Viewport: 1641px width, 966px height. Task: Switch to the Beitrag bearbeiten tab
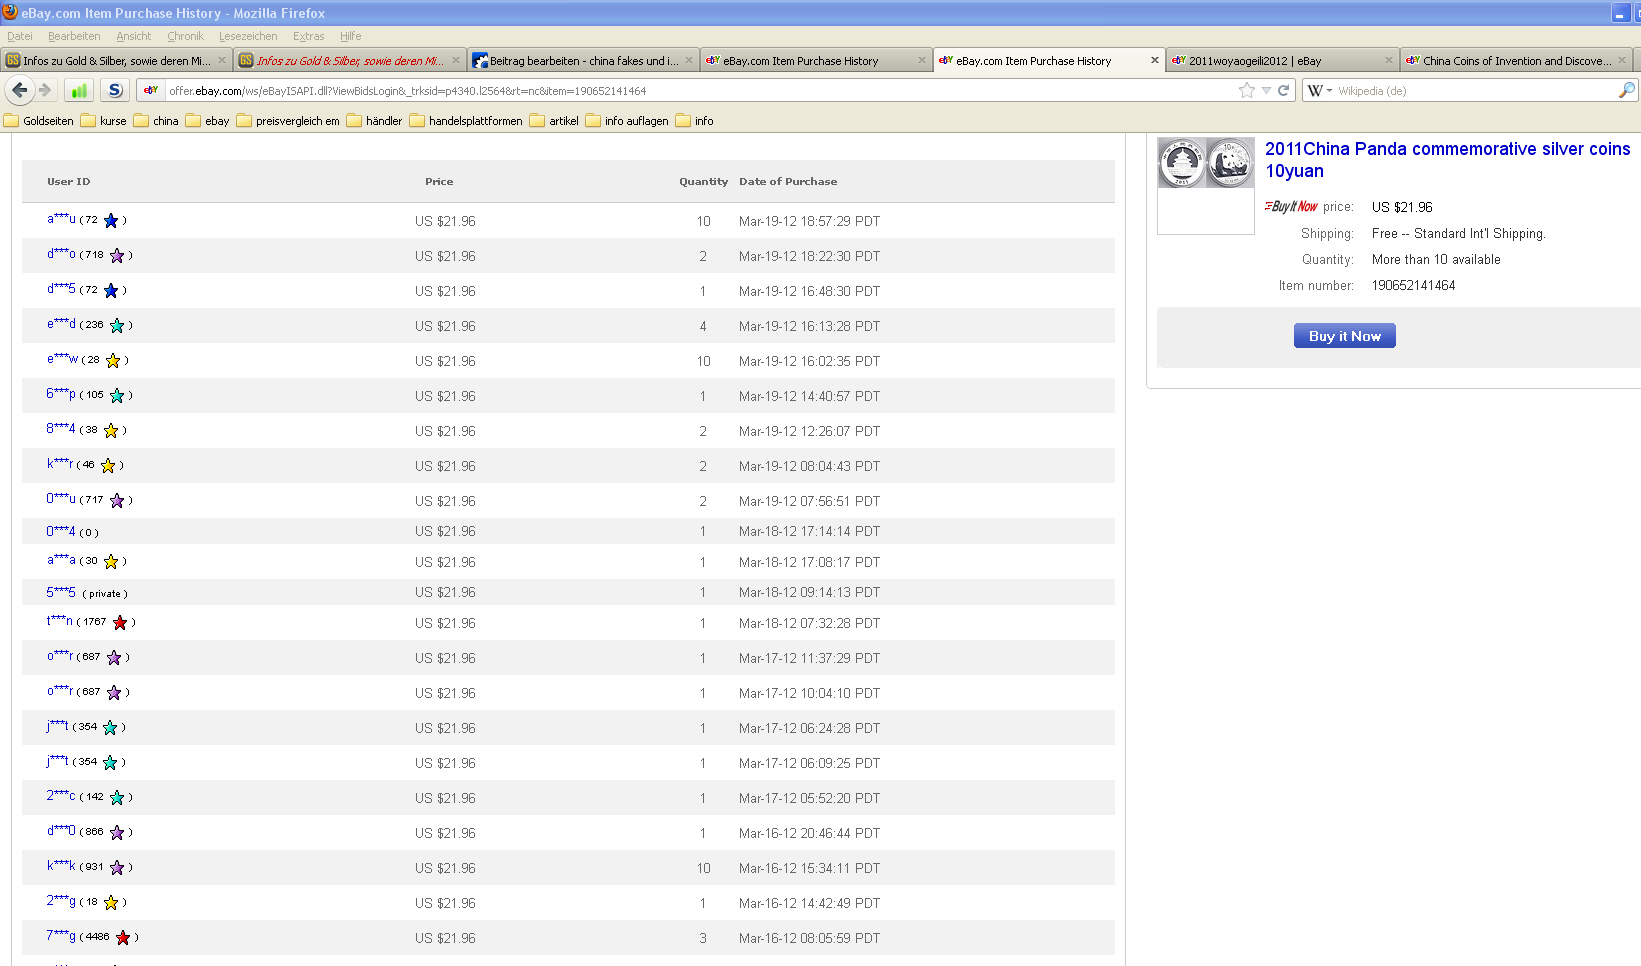(x=583, y=60)
